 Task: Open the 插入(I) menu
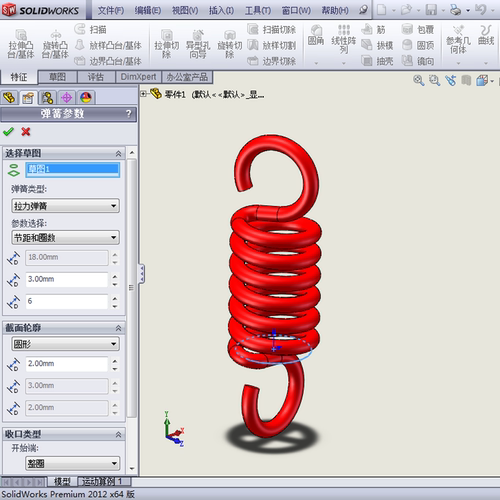pyautogui.click(x=221, y=11)
